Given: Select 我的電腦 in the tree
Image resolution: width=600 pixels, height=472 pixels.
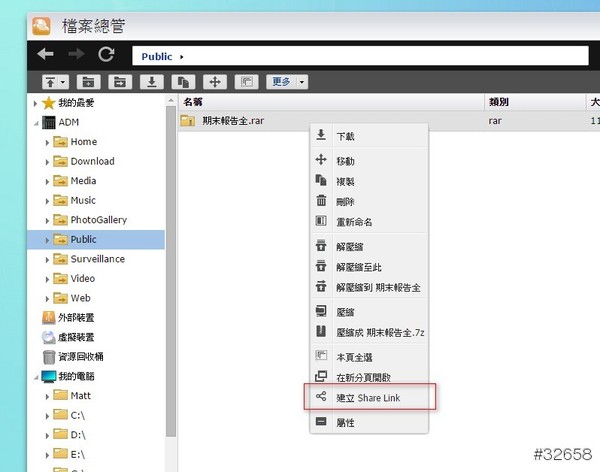Looking at the screenshot, I should point(68,376).
